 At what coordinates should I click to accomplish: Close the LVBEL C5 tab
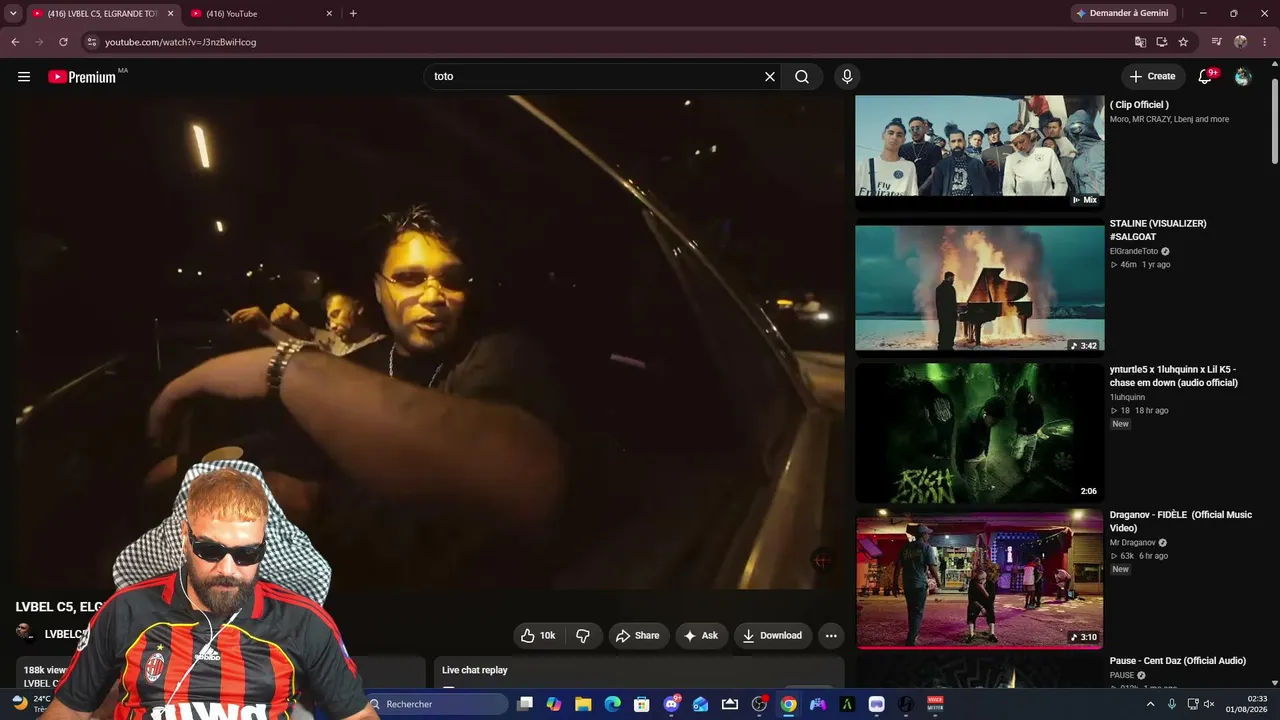pos(170,14)
